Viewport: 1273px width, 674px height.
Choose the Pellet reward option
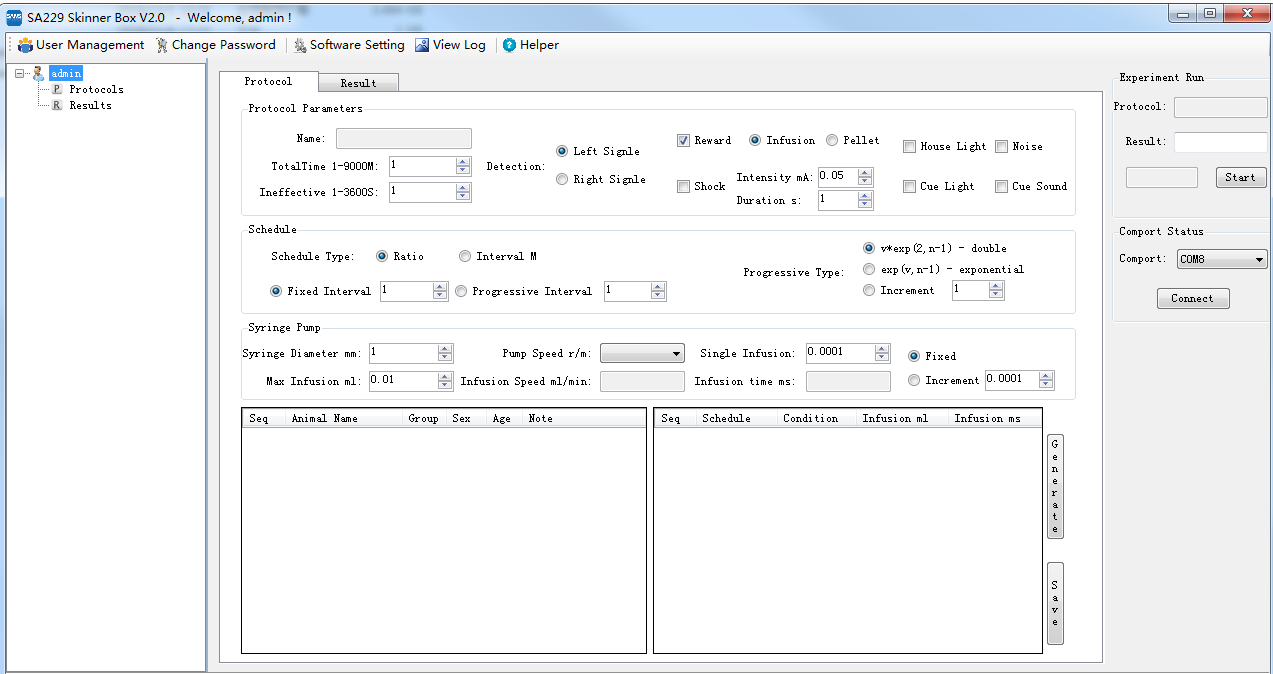[832, 140]
